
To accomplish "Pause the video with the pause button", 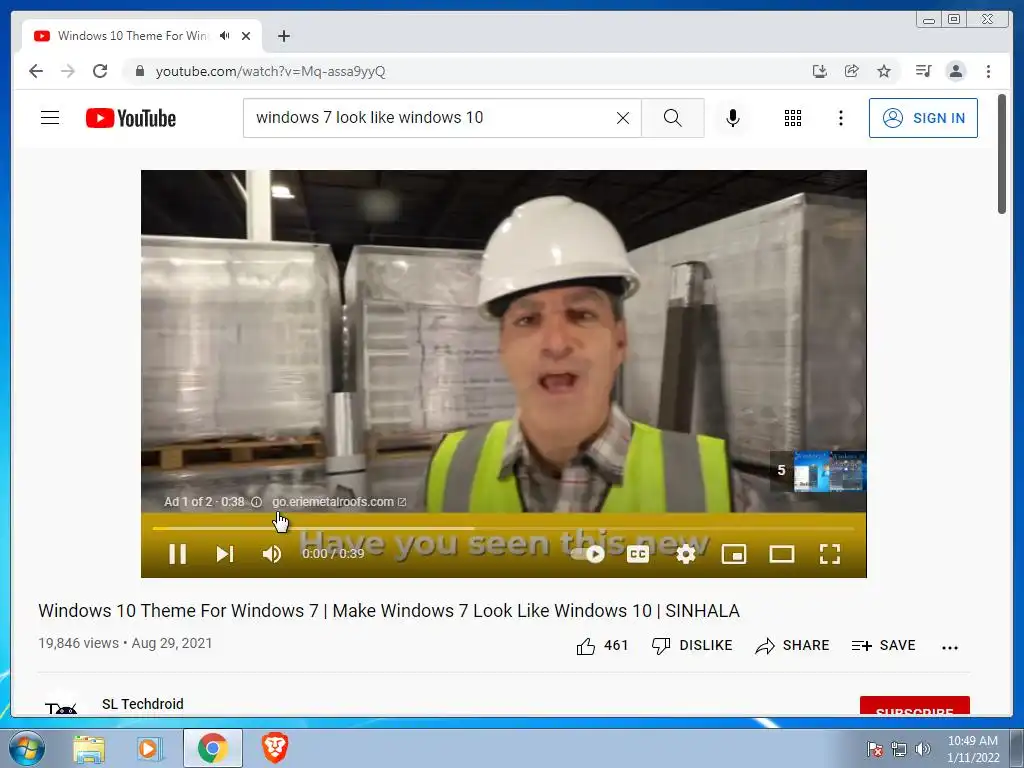I will coord(178,554).
